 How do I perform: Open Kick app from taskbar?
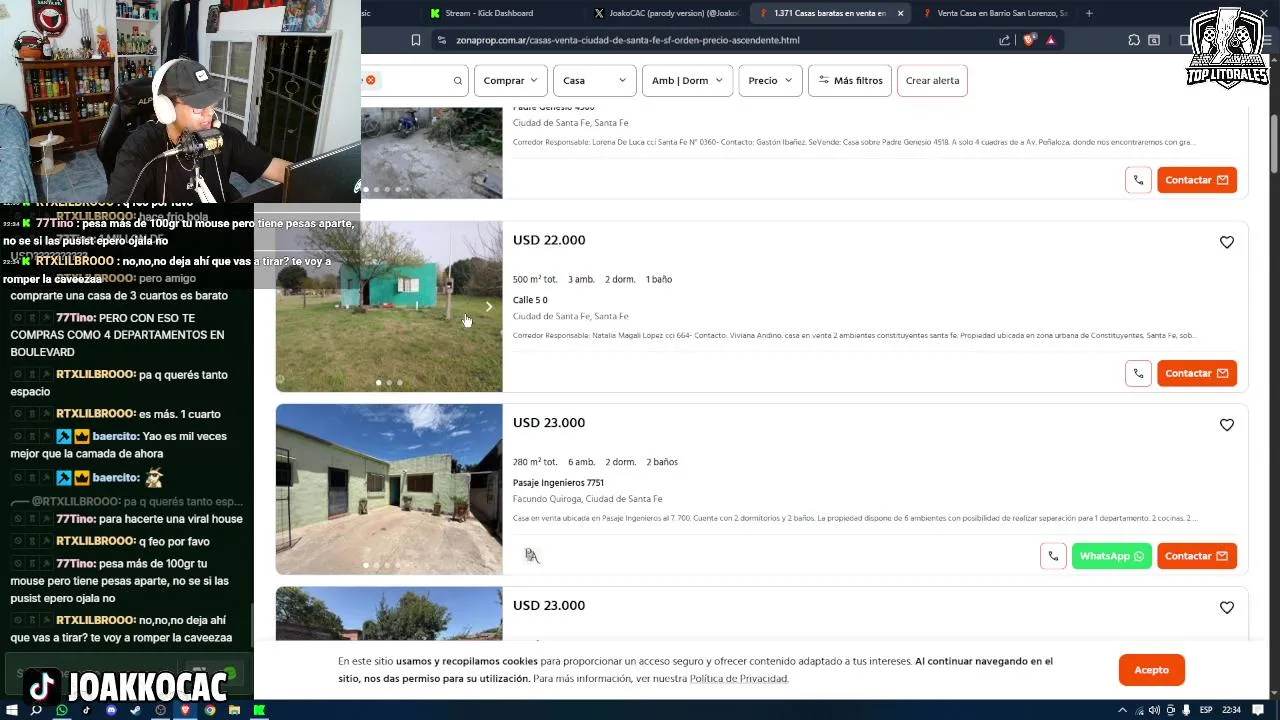(x=259, y=710)
